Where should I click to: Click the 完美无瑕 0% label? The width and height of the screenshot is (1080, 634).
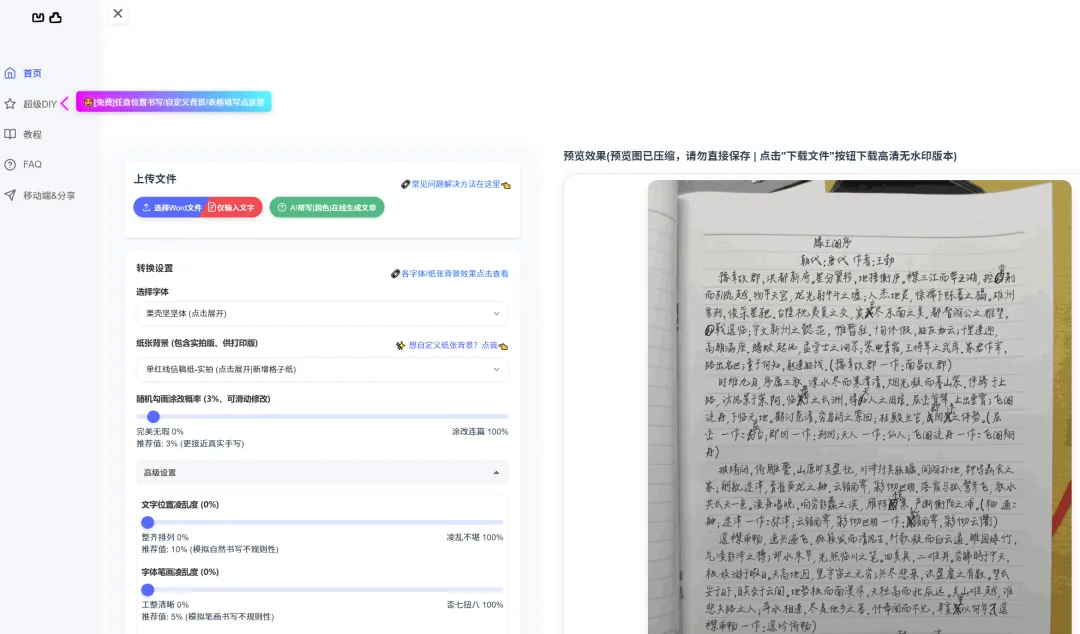click(x=160, y=431)
